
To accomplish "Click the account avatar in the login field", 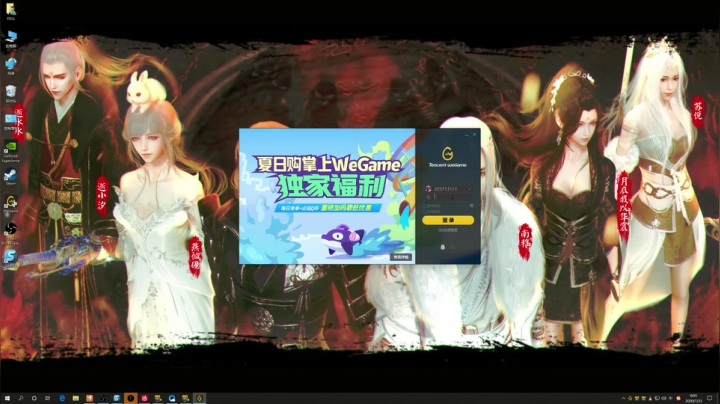I will pyautogui.click(x=428, y=189).
